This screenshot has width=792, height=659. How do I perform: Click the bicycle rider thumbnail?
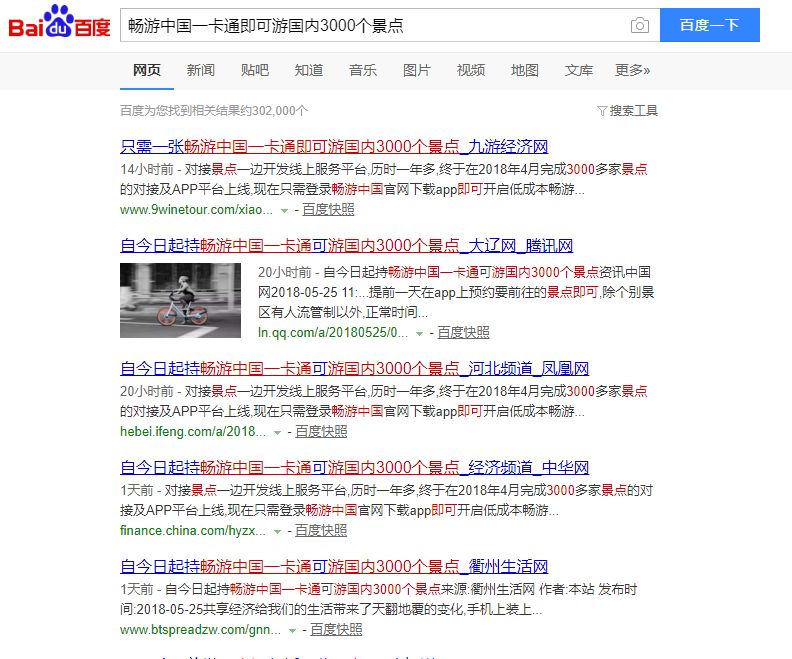point(180,300)
